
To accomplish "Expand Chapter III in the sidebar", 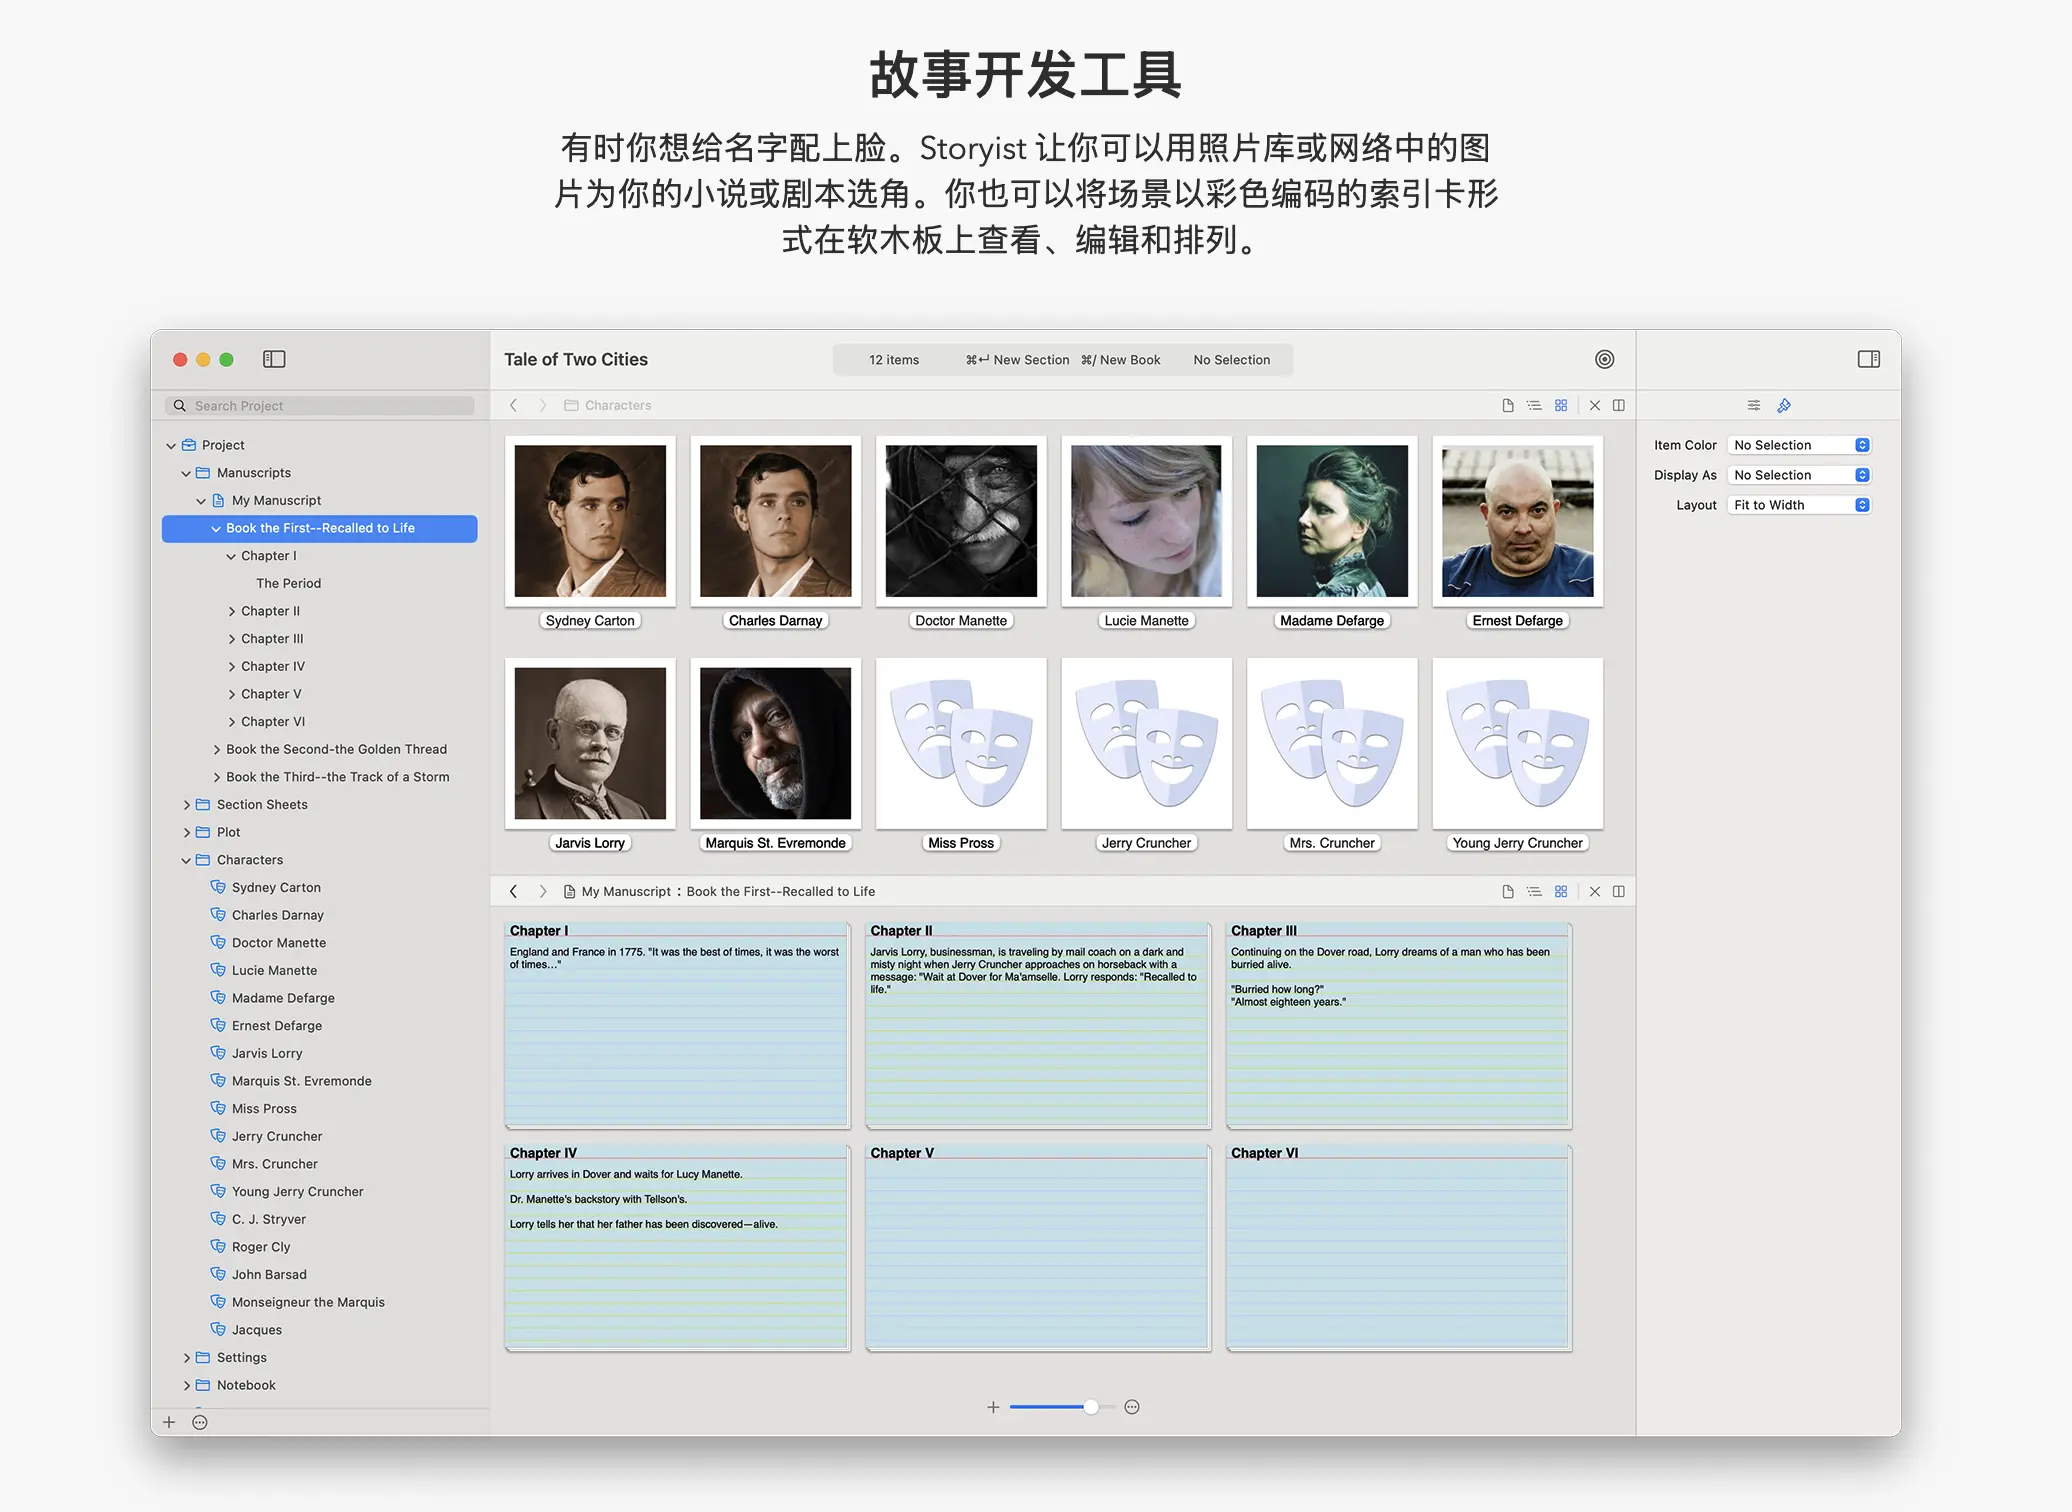I will (x=232, y=639).
